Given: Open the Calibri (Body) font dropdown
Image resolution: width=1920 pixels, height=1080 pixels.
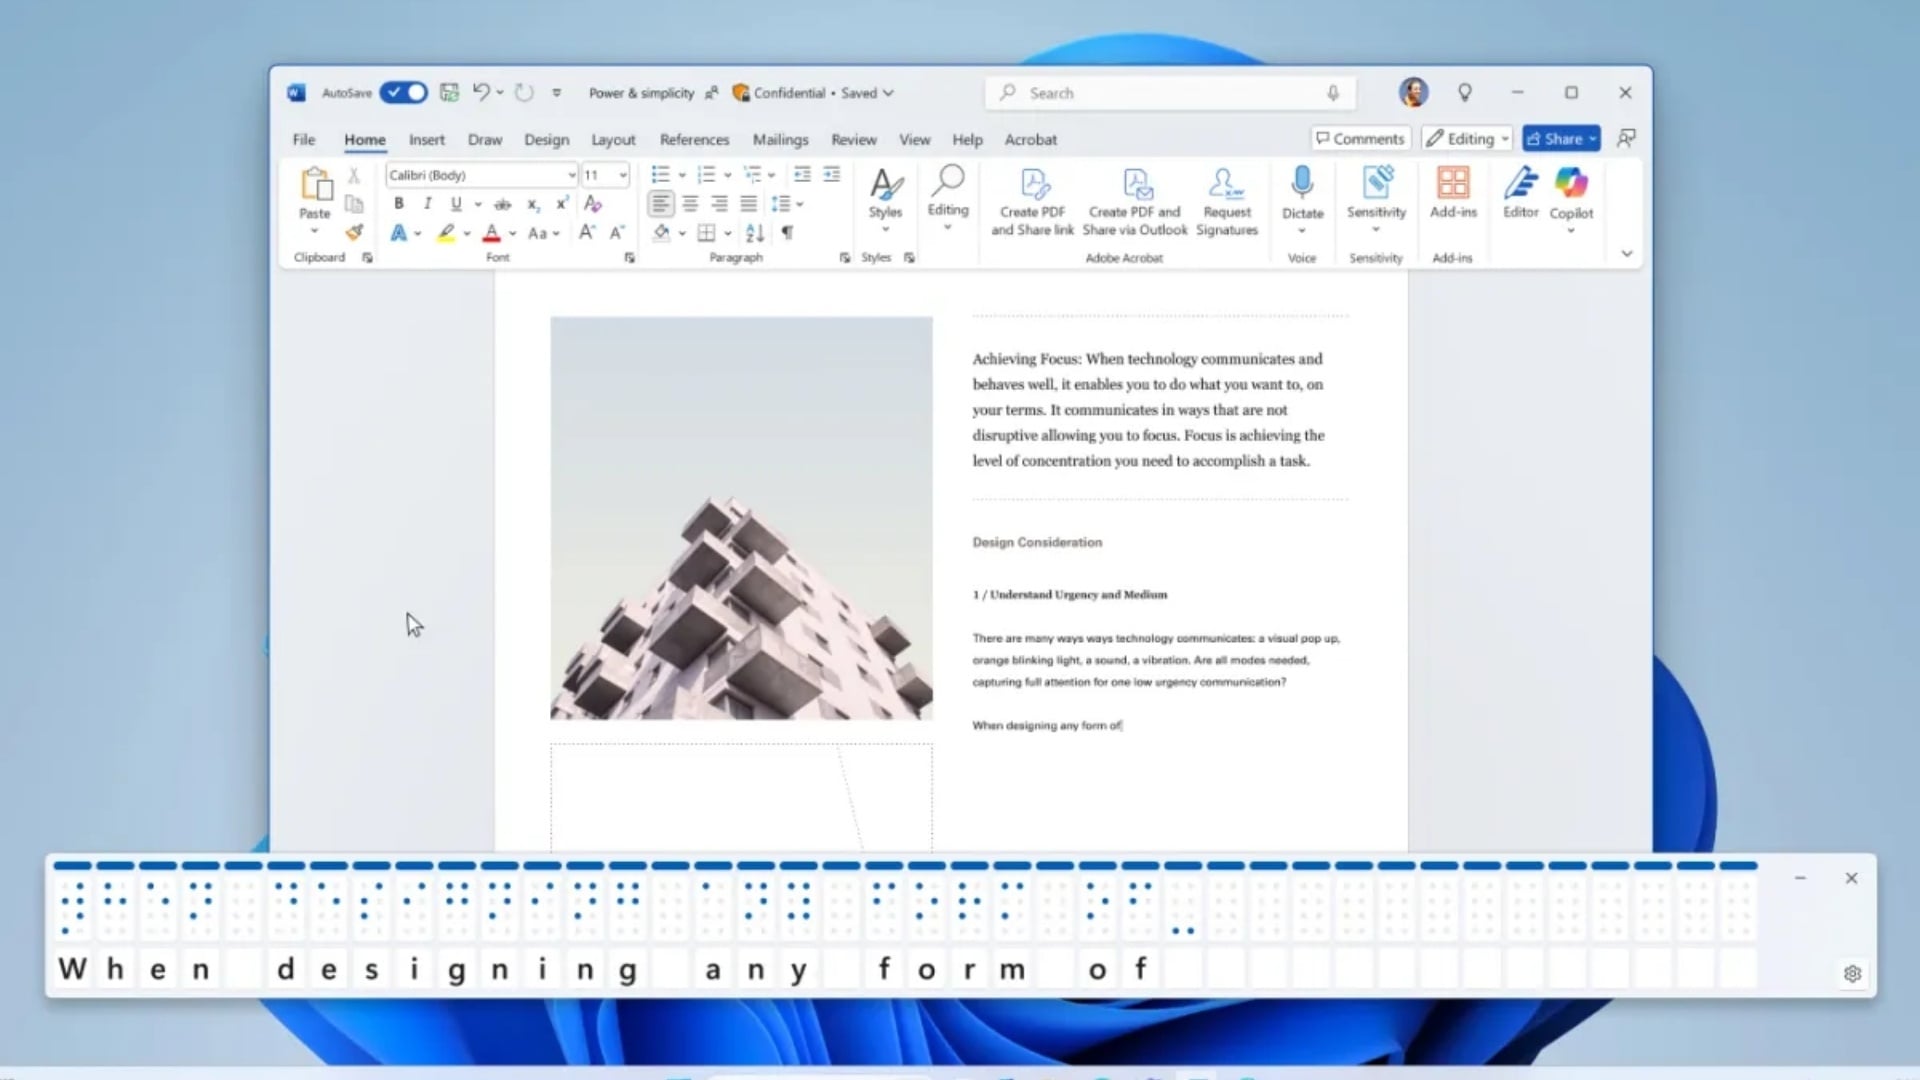Looking at the screenshot, I should (571, 175).
